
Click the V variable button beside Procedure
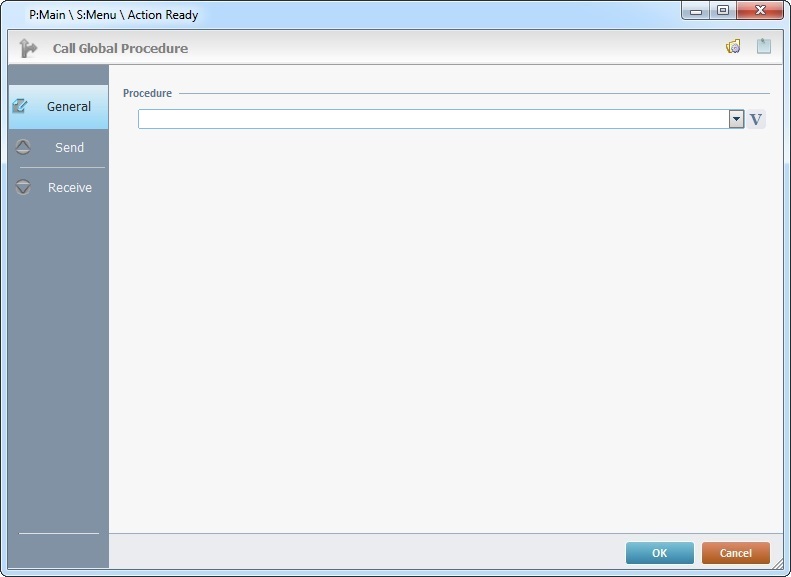756,120
